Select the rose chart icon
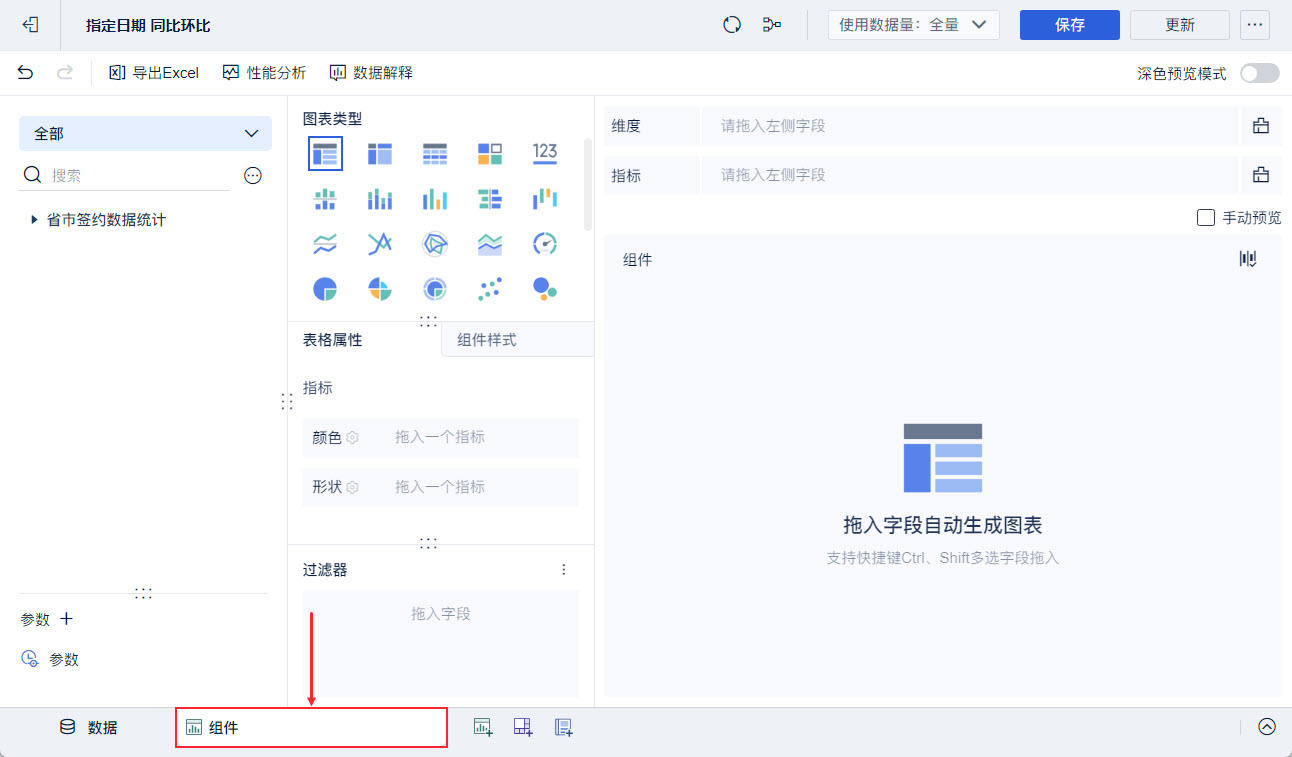 pyautogui.click(x=380, y=289)
